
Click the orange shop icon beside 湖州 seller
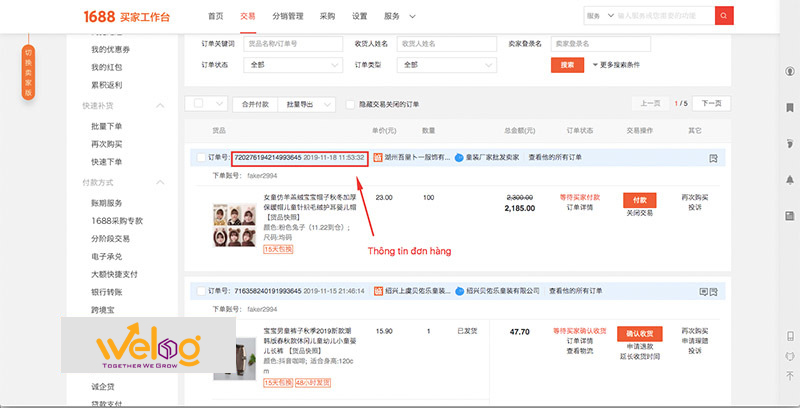pos(378,158)
